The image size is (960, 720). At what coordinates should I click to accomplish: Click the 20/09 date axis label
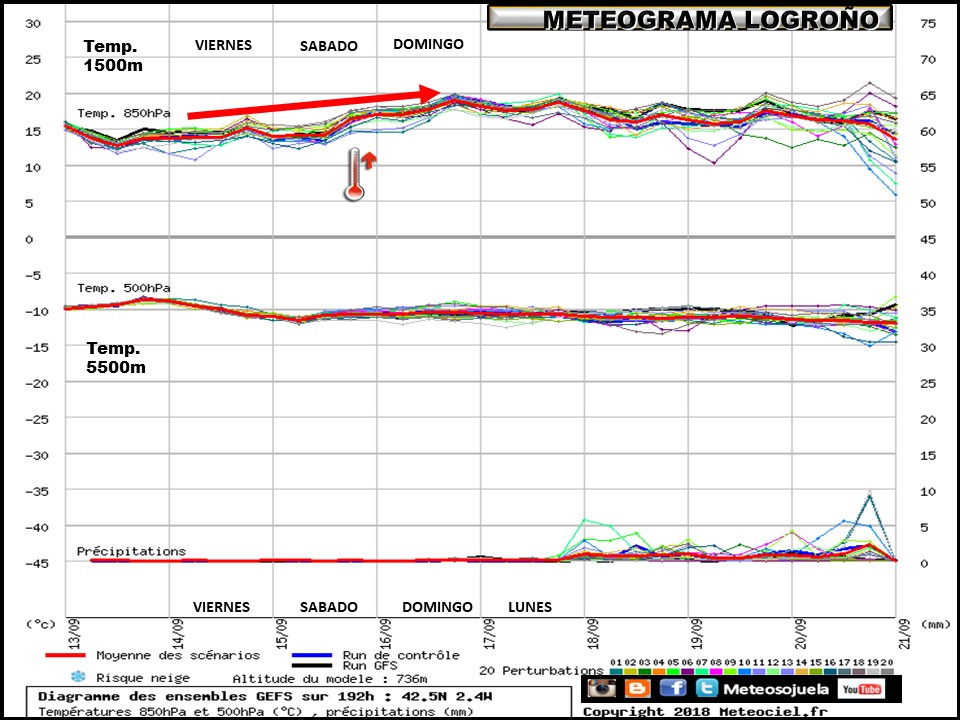[x=801, y=634]
